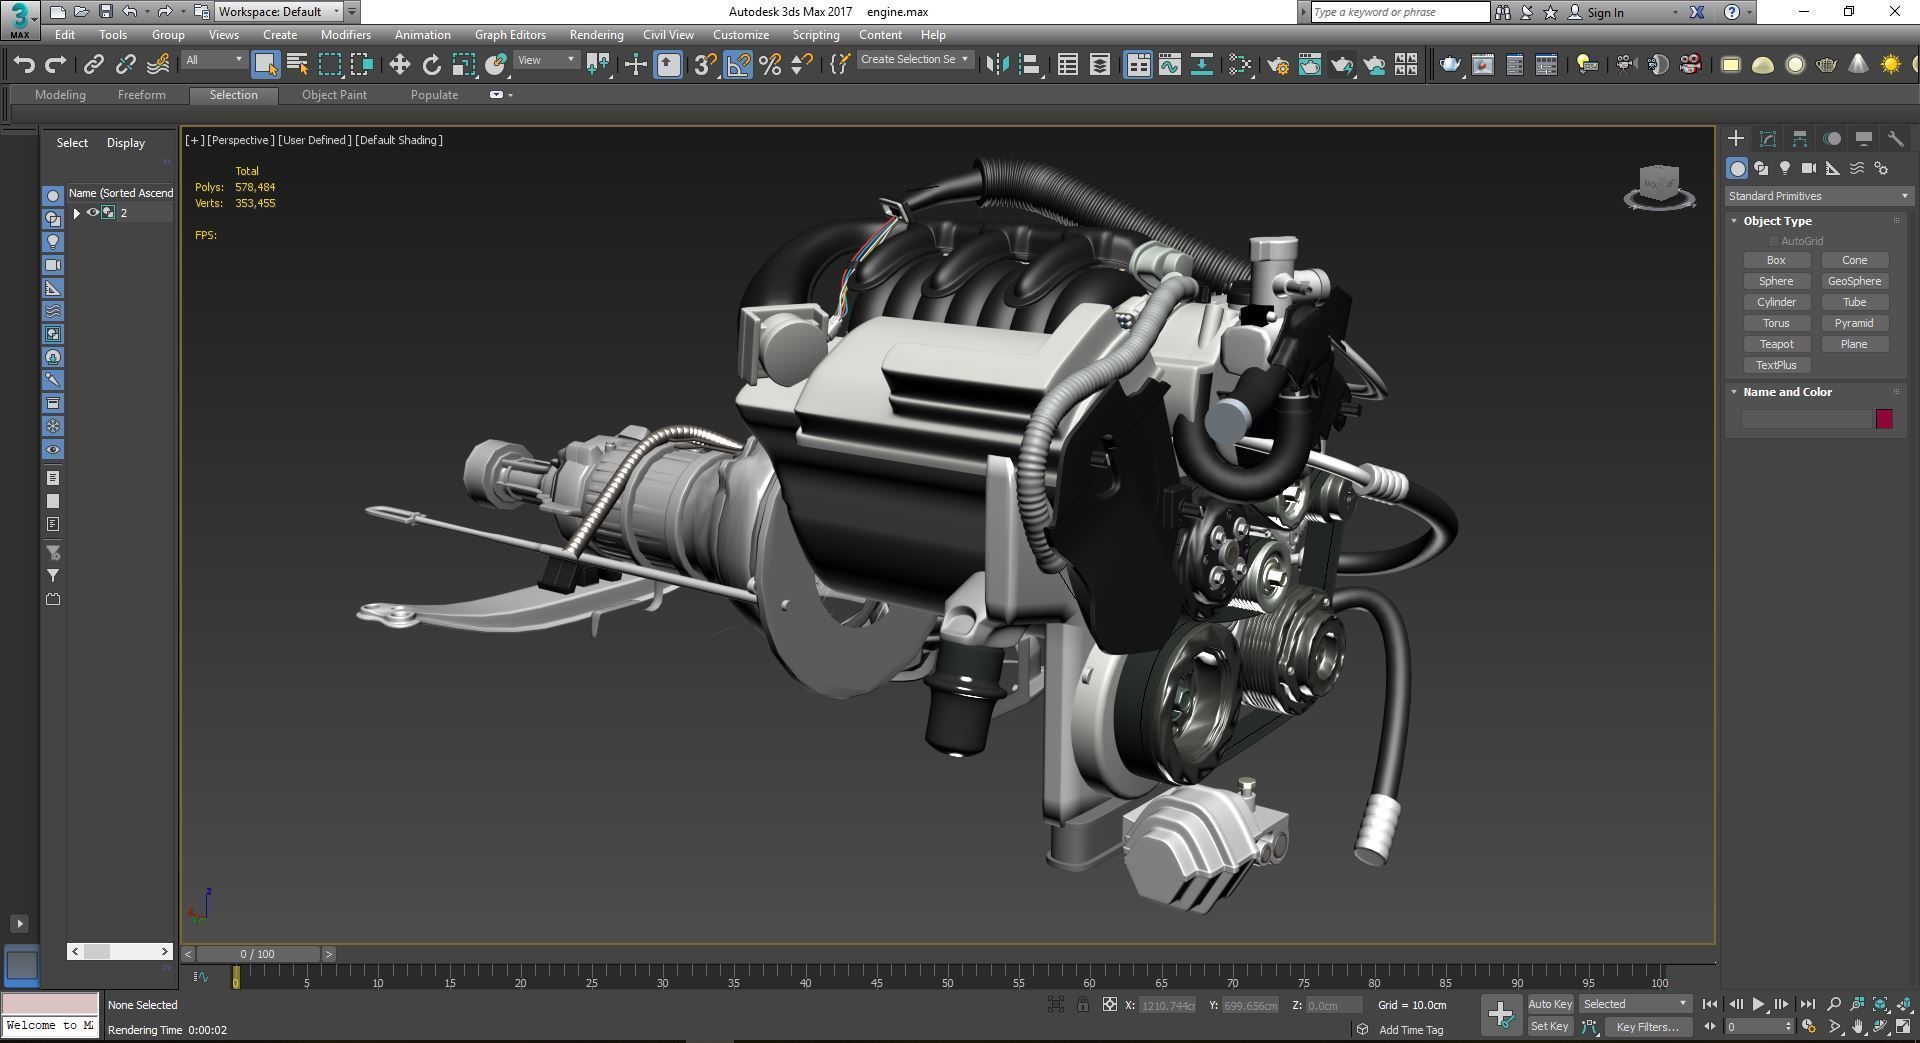Toggle Auto Key animation mode
The height and width of the screenshot is (1043, 1920).
pos(1550,1004)
